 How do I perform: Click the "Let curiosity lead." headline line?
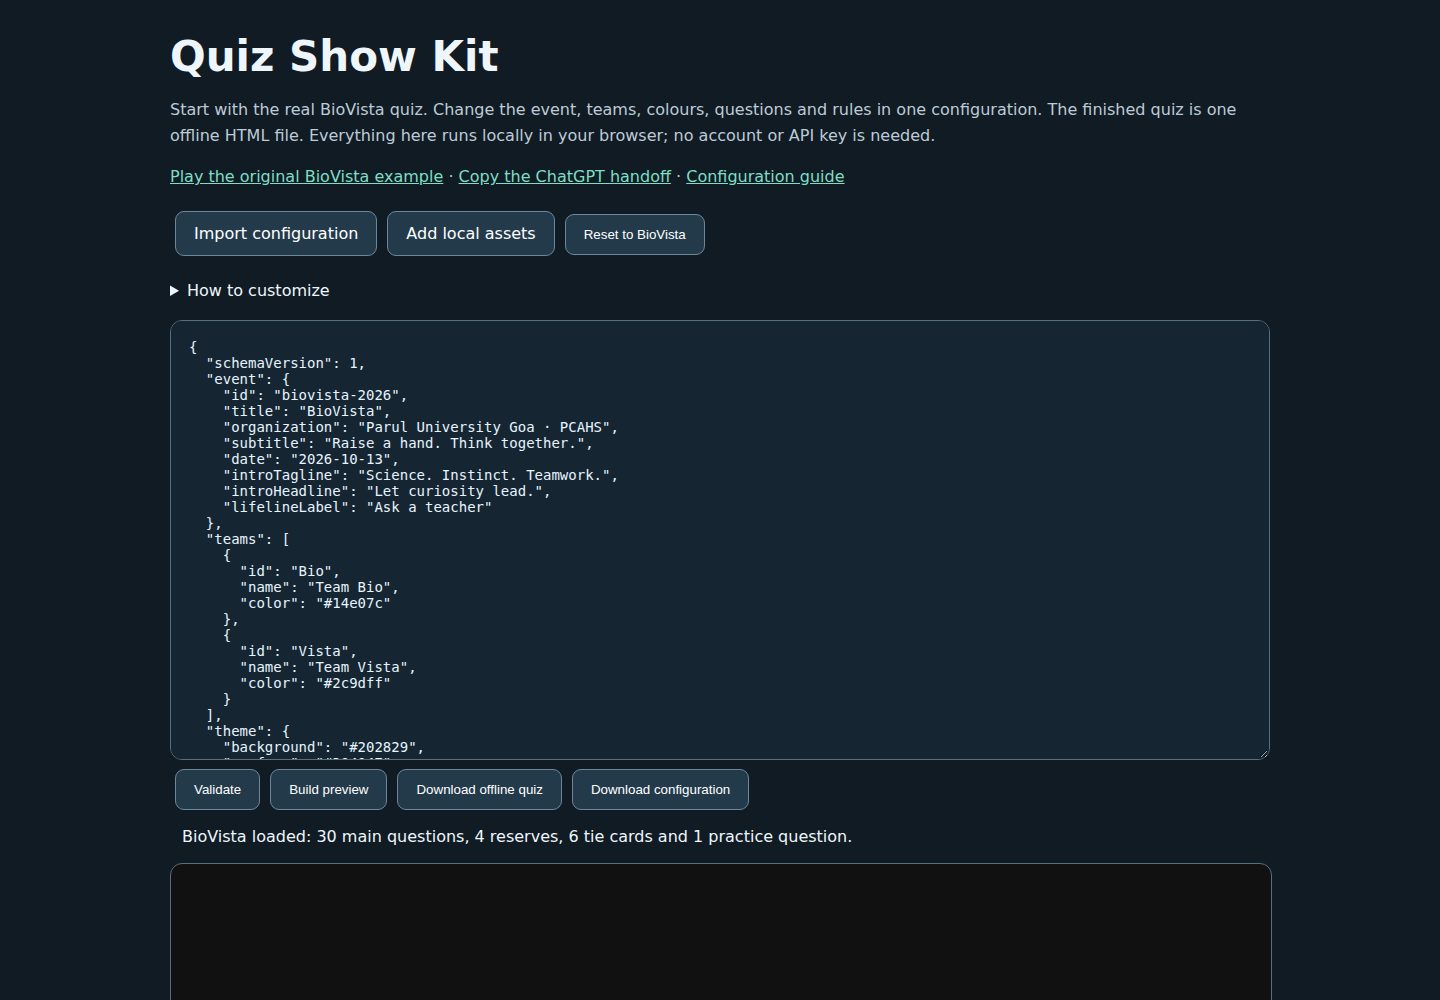[387, 491]
